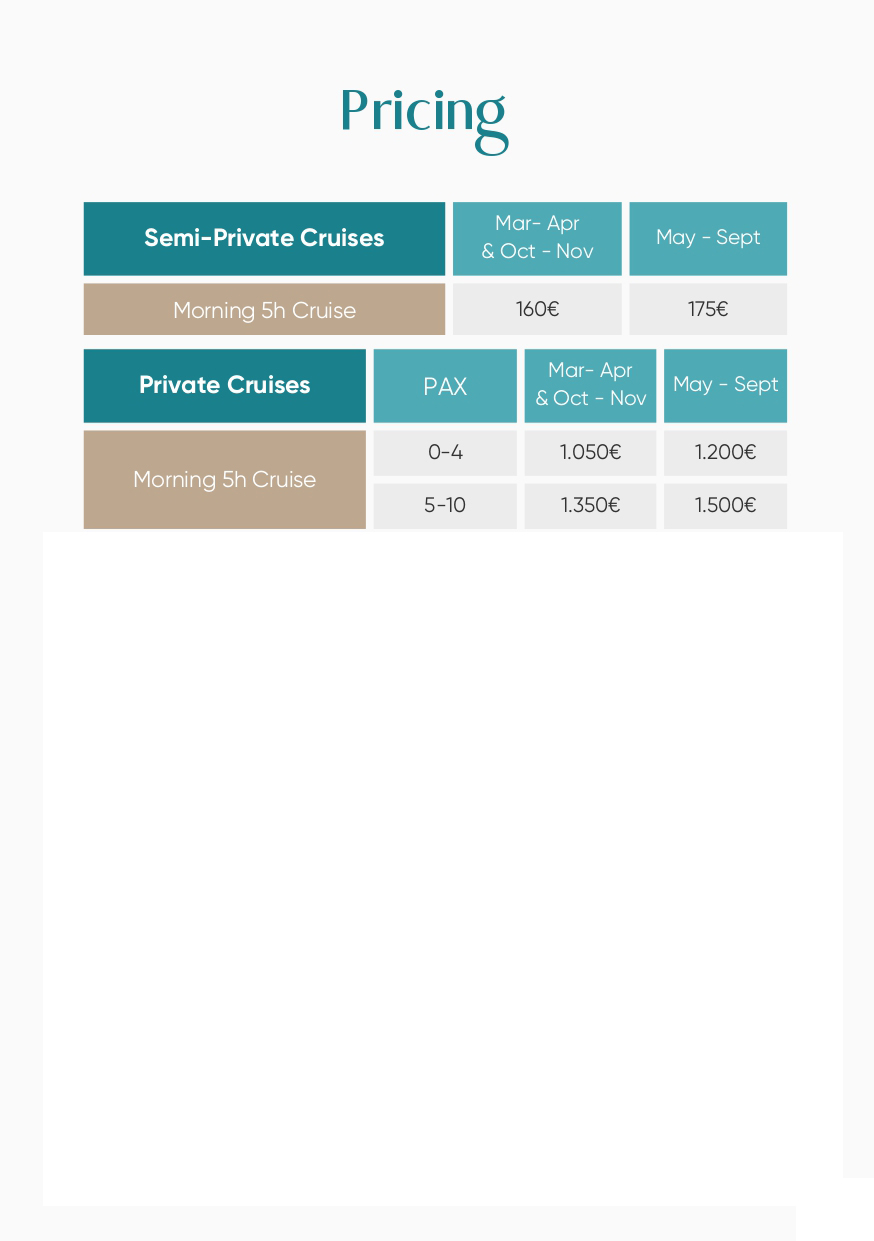Click the empty gray margin left of the Pricing title
874x1241 pixels.
pyautogui.click(x=150, y=110)
